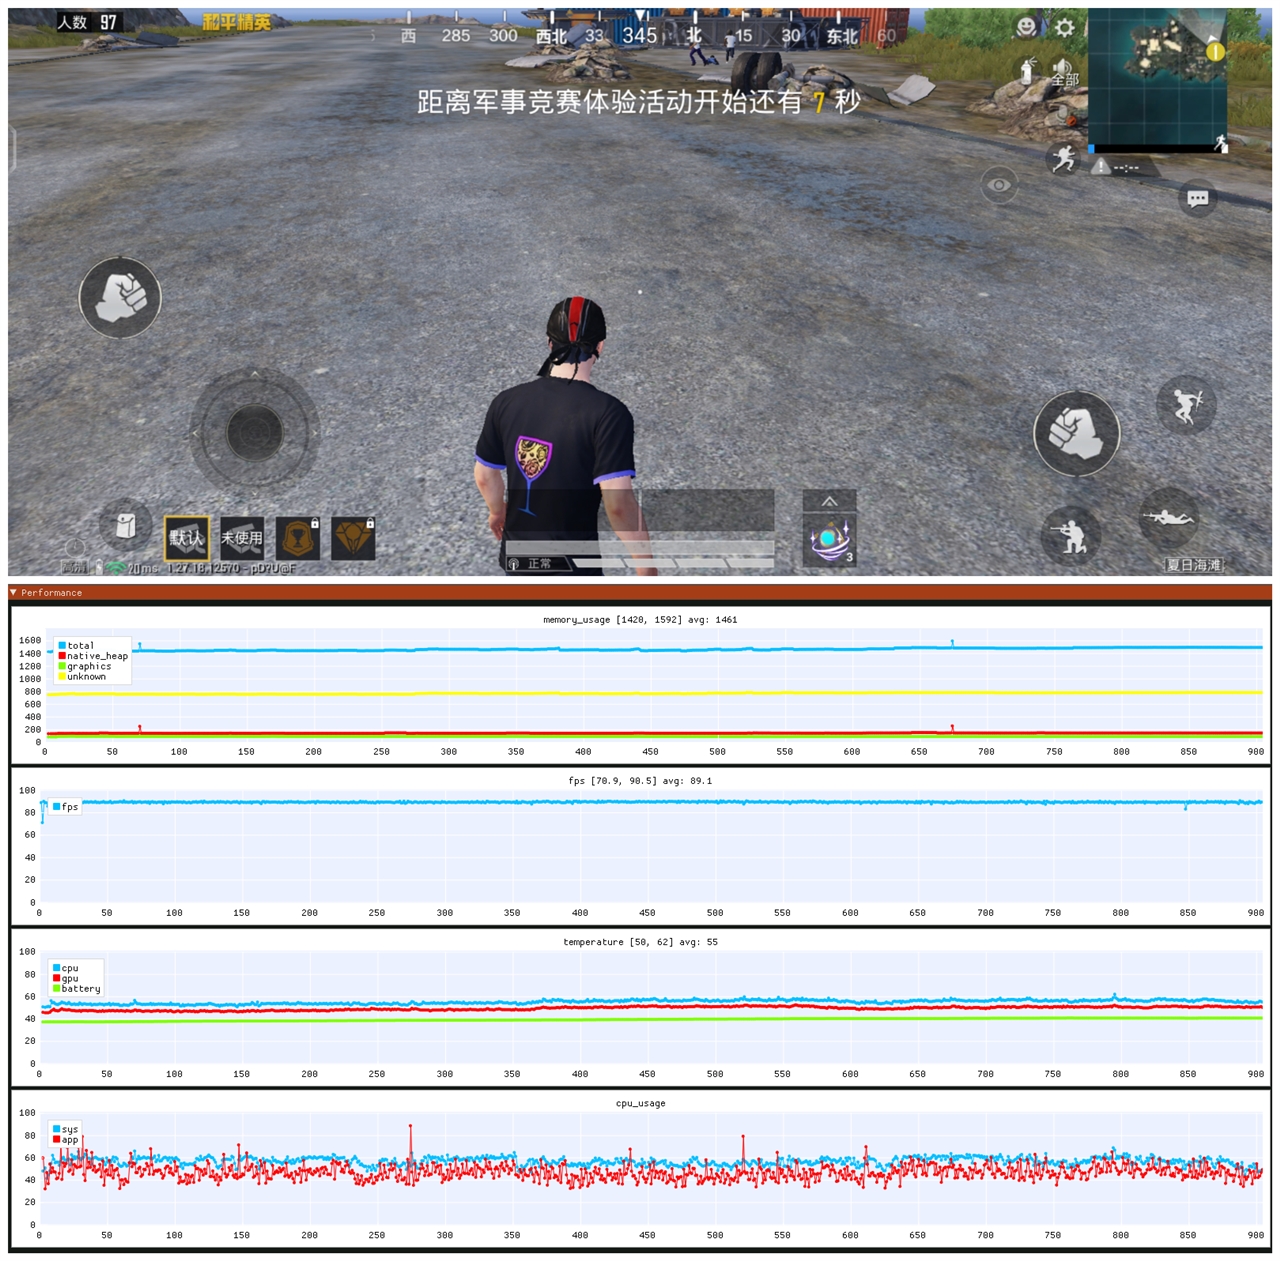Image resolution: width=1280 pixels, height=1261 pixels.
Task: Tap the spray paint can icon
Action: point(1026,70)
